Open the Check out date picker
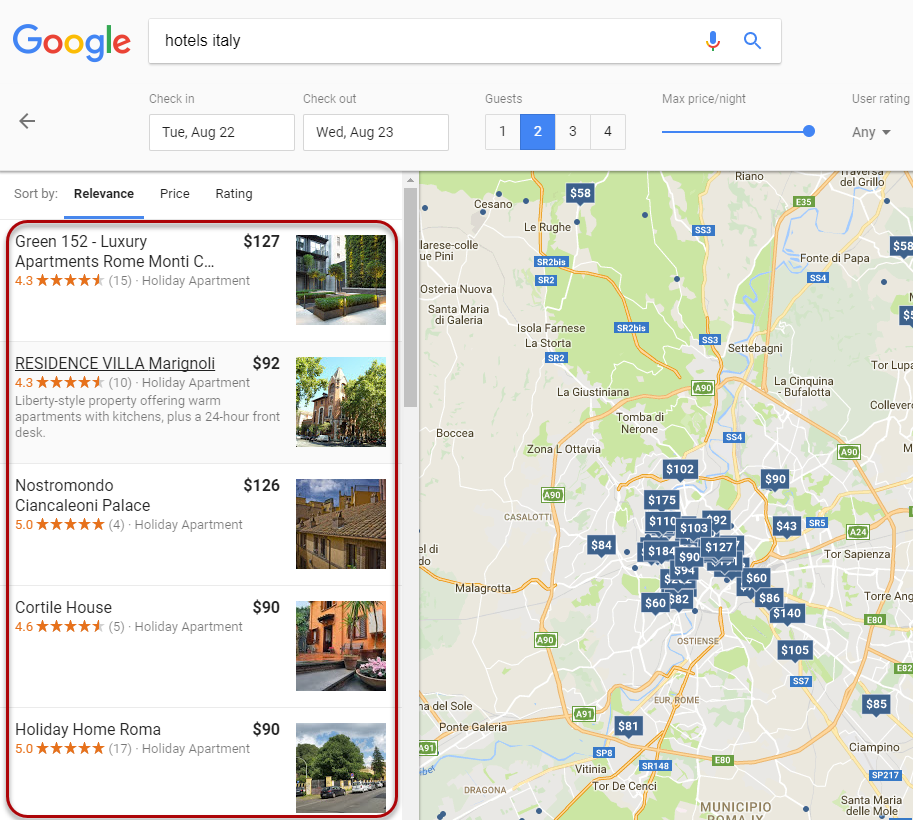 click(376, 132)
